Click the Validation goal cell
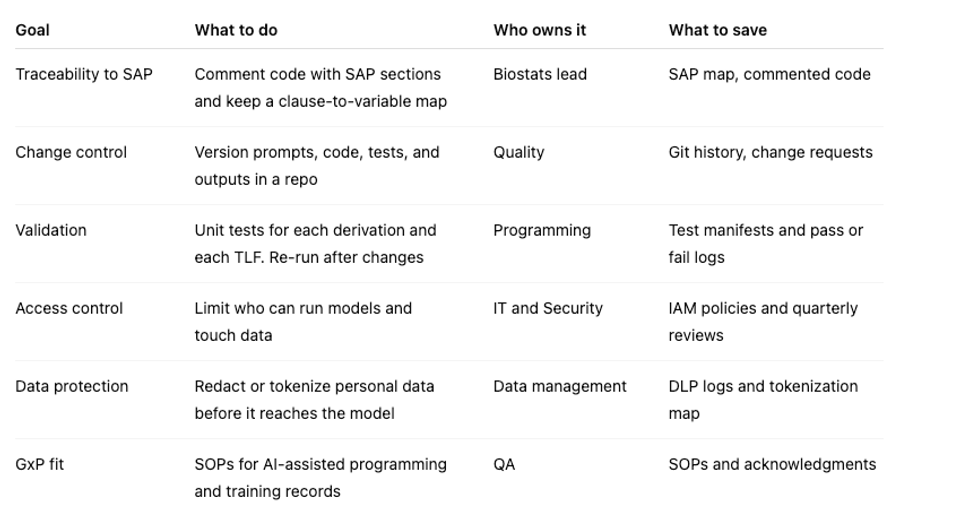This screenshot has height=522, width=960. pos(51,230)
